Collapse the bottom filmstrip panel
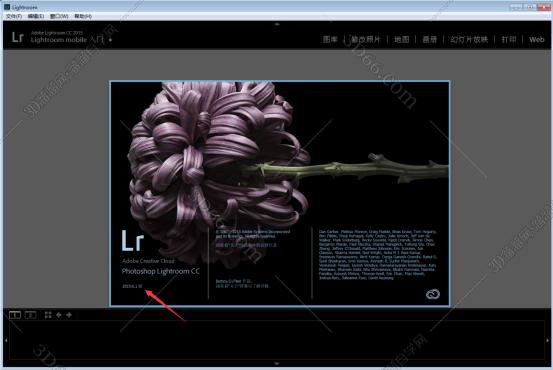 [277, 363]
